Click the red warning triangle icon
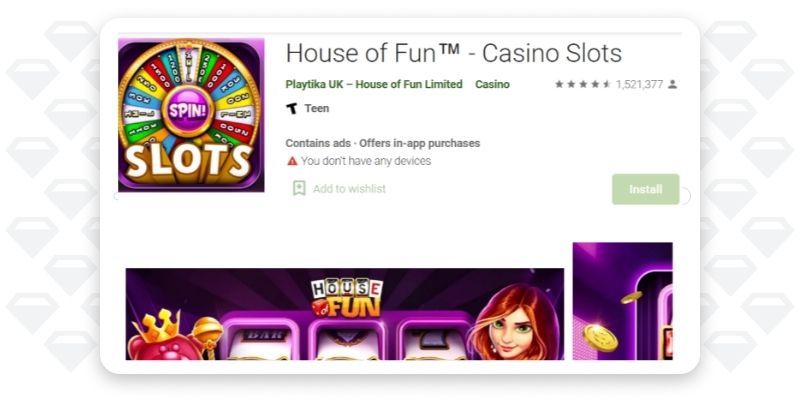Viewport: 800px width, 400px height. [x=292, y=161]
